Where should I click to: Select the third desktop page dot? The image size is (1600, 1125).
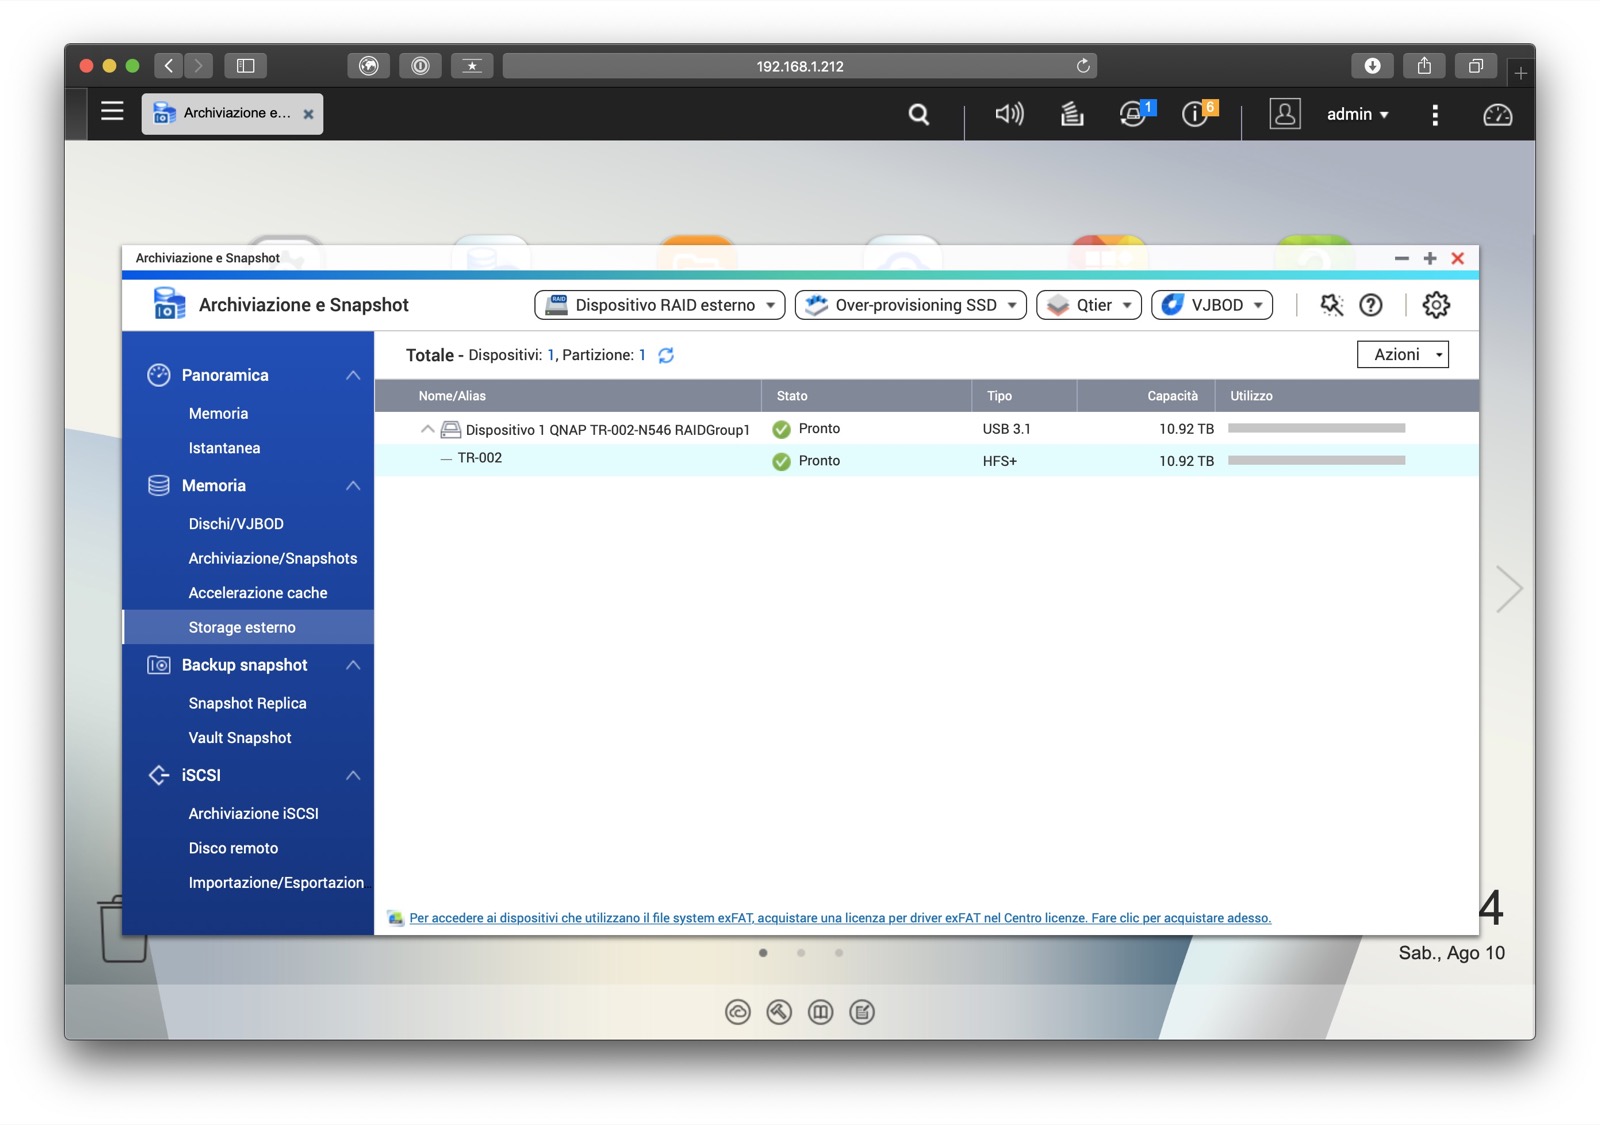coord(839,953)
